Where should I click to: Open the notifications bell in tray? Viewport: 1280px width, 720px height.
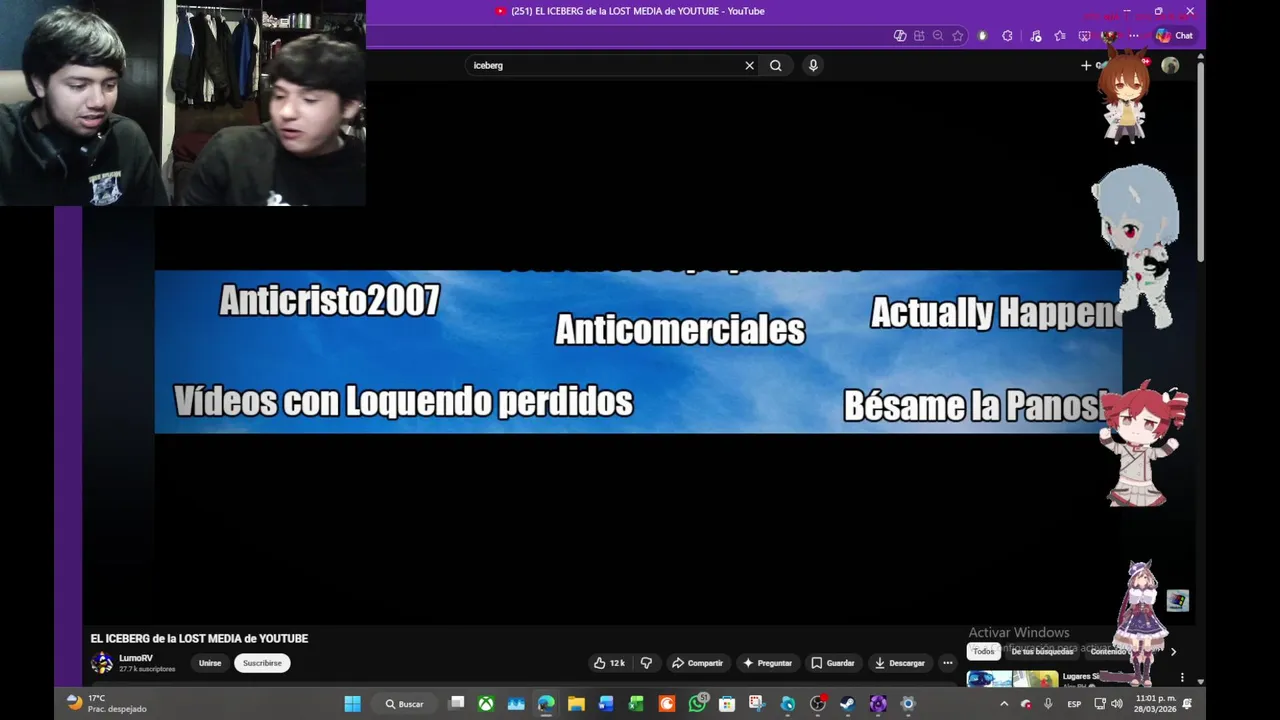click(x=1188, y=704)
